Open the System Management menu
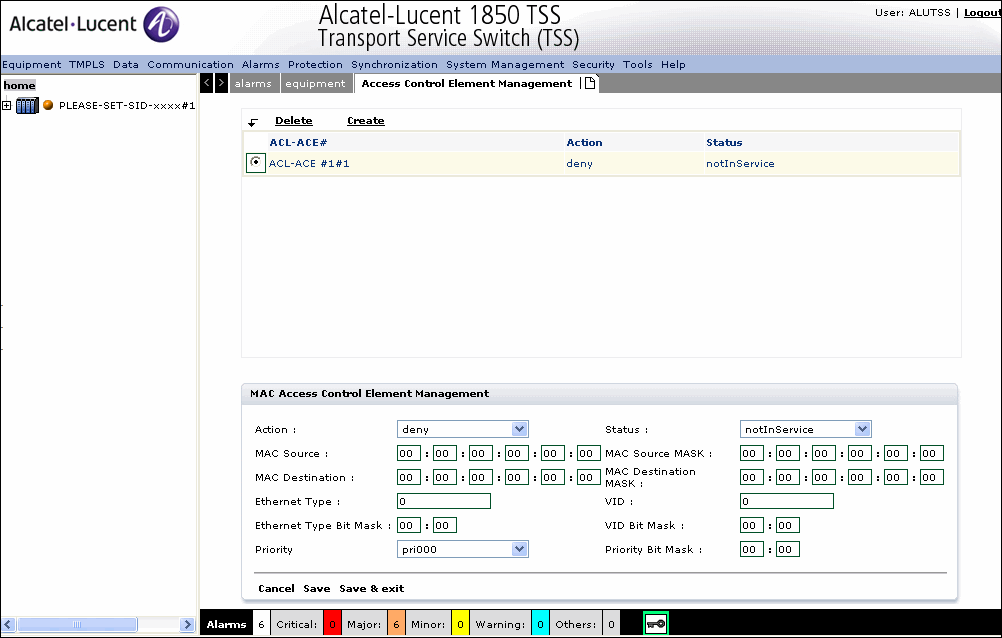 [x=505, y=65]
